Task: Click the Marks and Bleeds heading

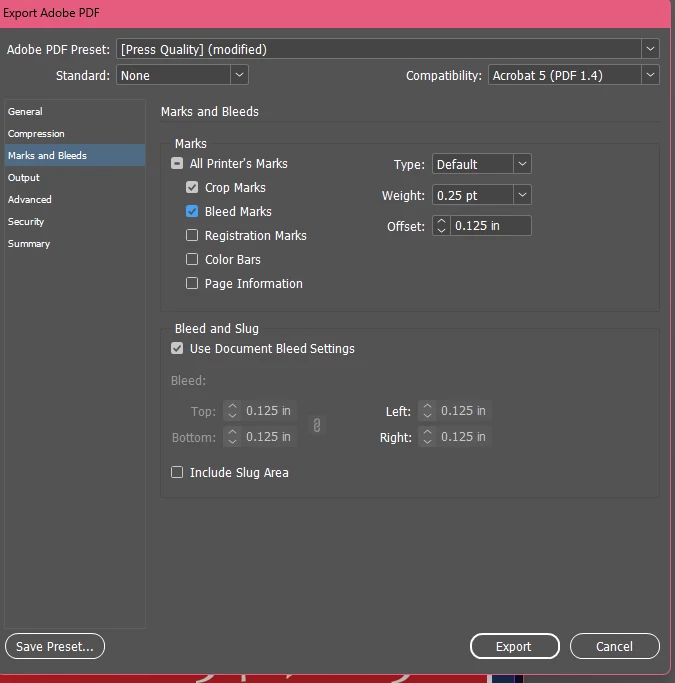Action: tap(210, 112)
